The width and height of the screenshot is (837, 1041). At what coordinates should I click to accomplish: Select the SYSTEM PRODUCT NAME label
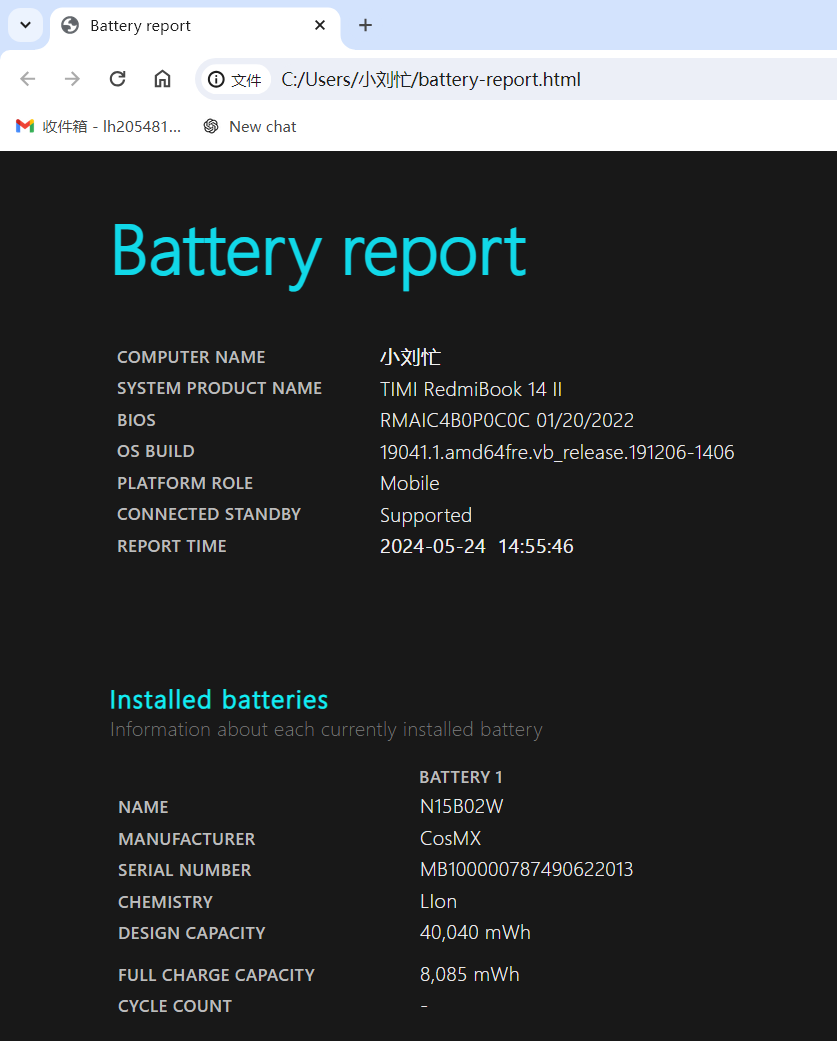[x=220, y=388]
